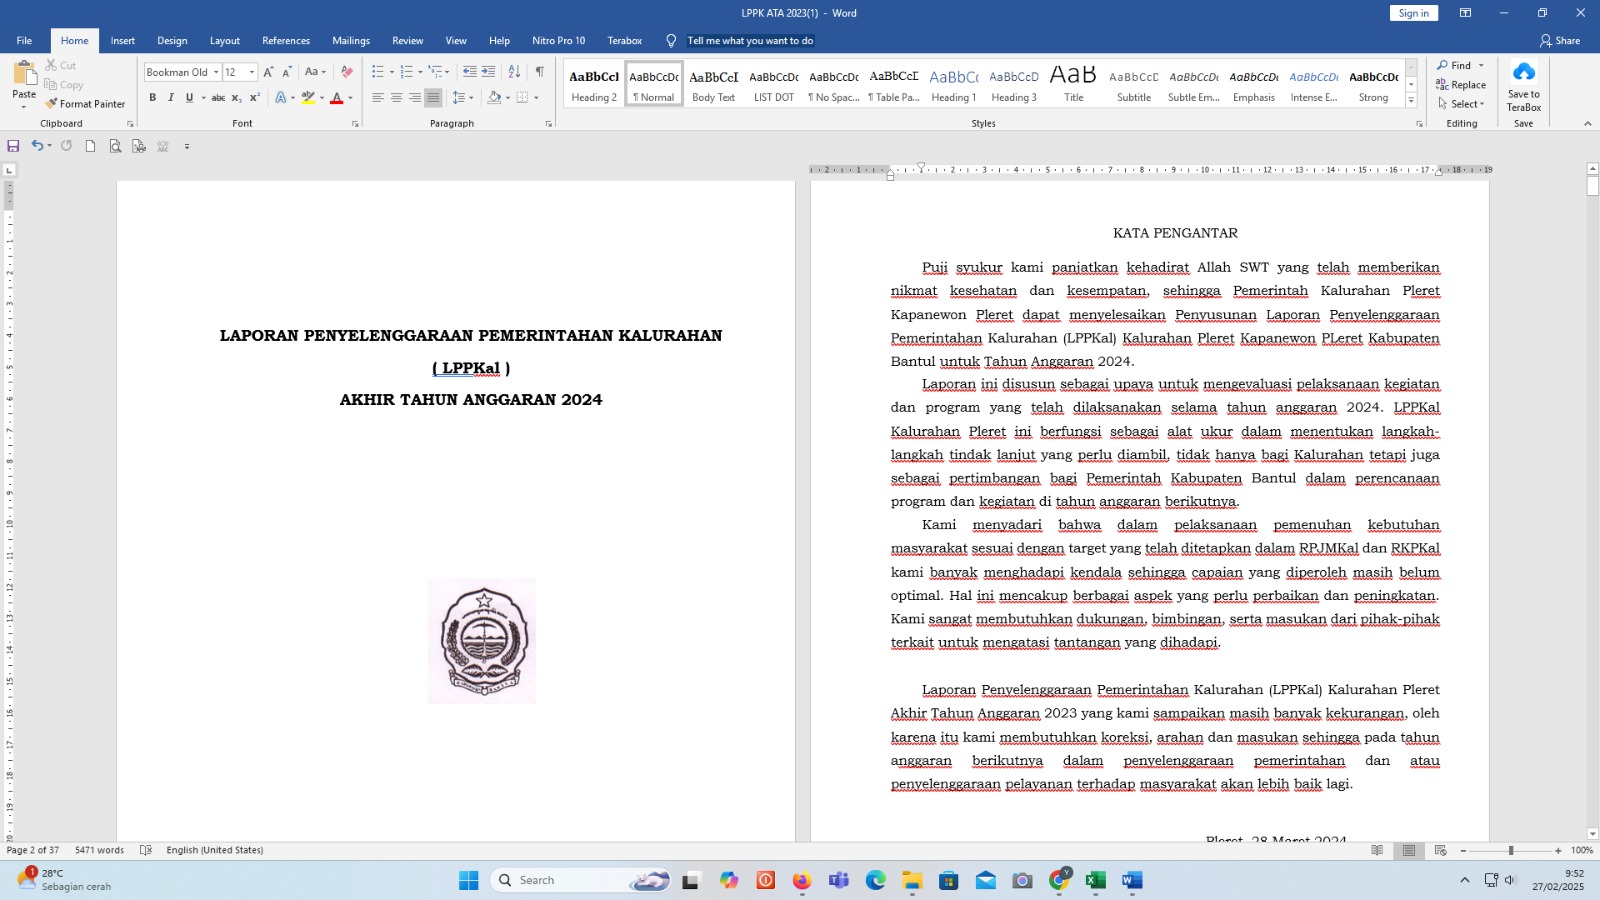Open the Ribbon Display Options icon
1600x900 pixels.
pyautogui.click(x=1465, y=13)
